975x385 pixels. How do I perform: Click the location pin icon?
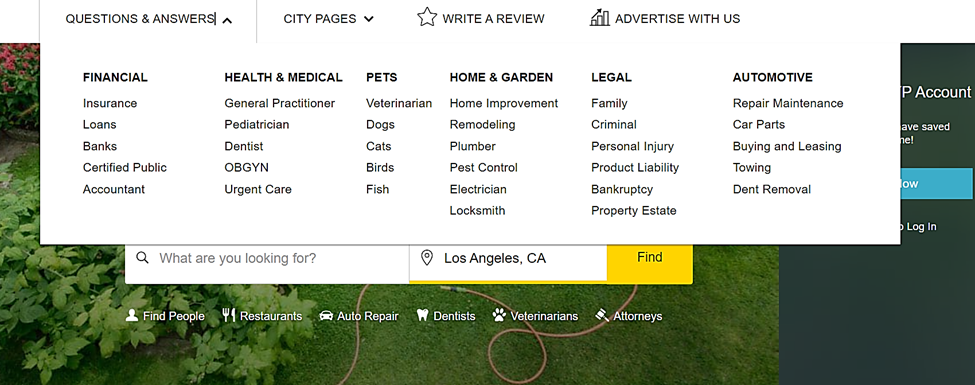point(427,258)
